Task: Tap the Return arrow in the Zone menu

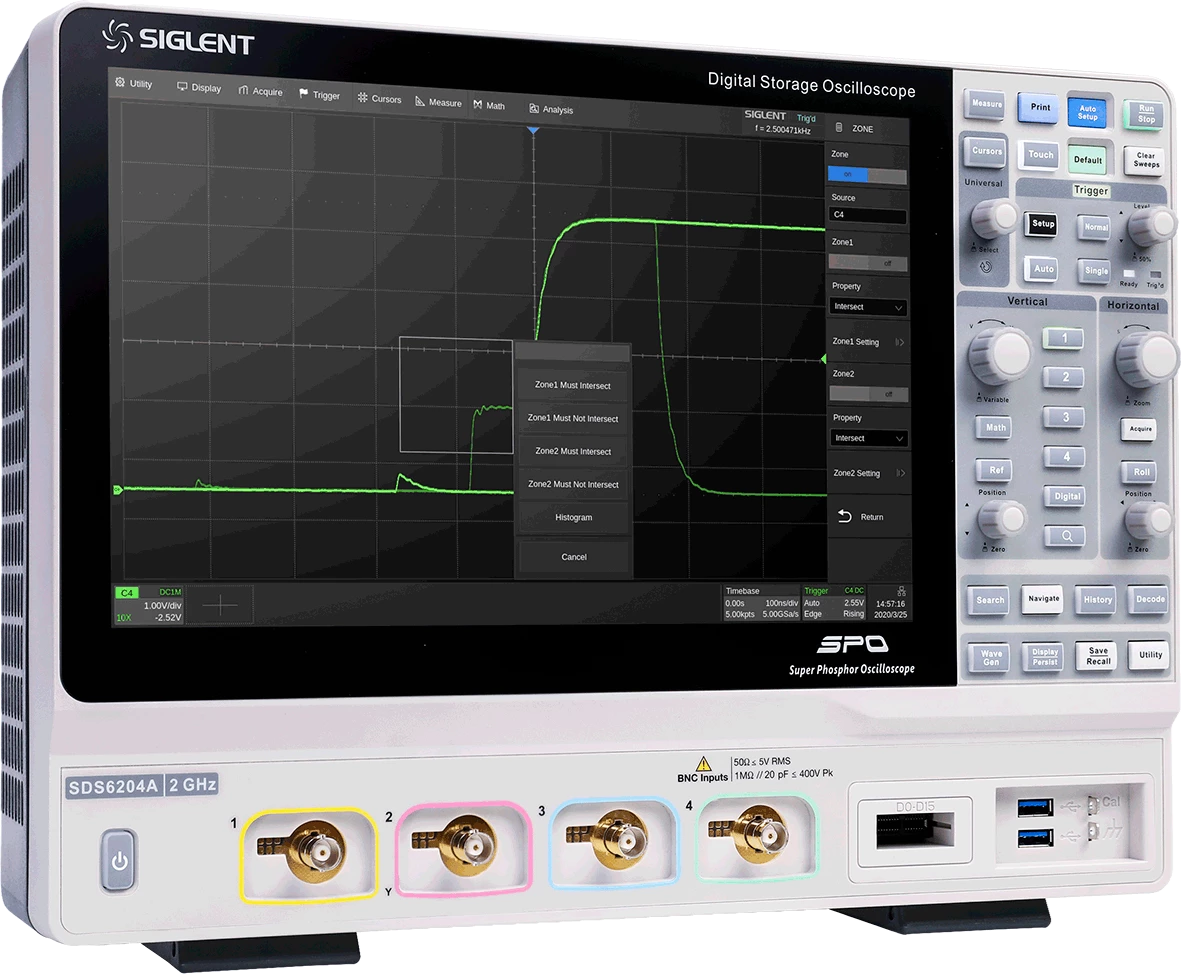Action: pos(845,516)
